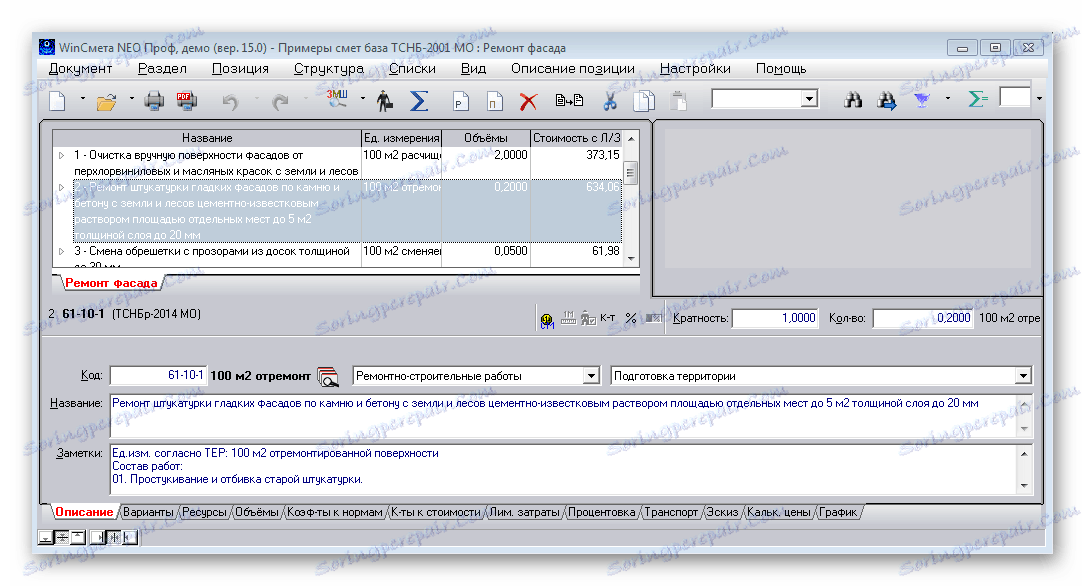Open the dropdown arrow next to Open folder
1085x586 pixels.
(131, 99)
